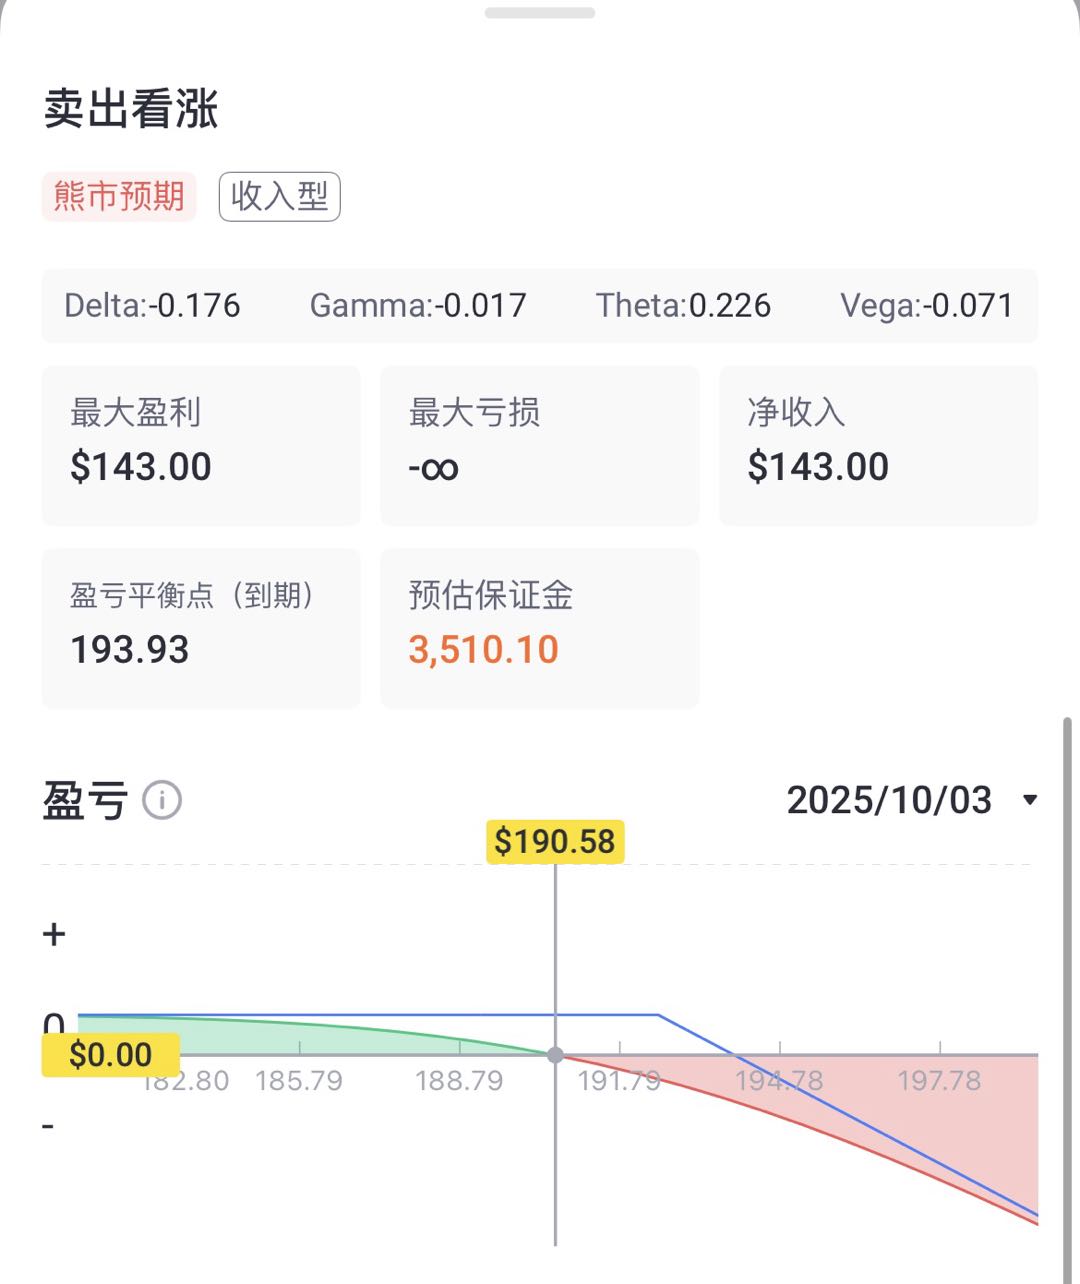Click the $0.00 profit/loss label
Screen dimensions: 1080x1284
click(110, 1055)
